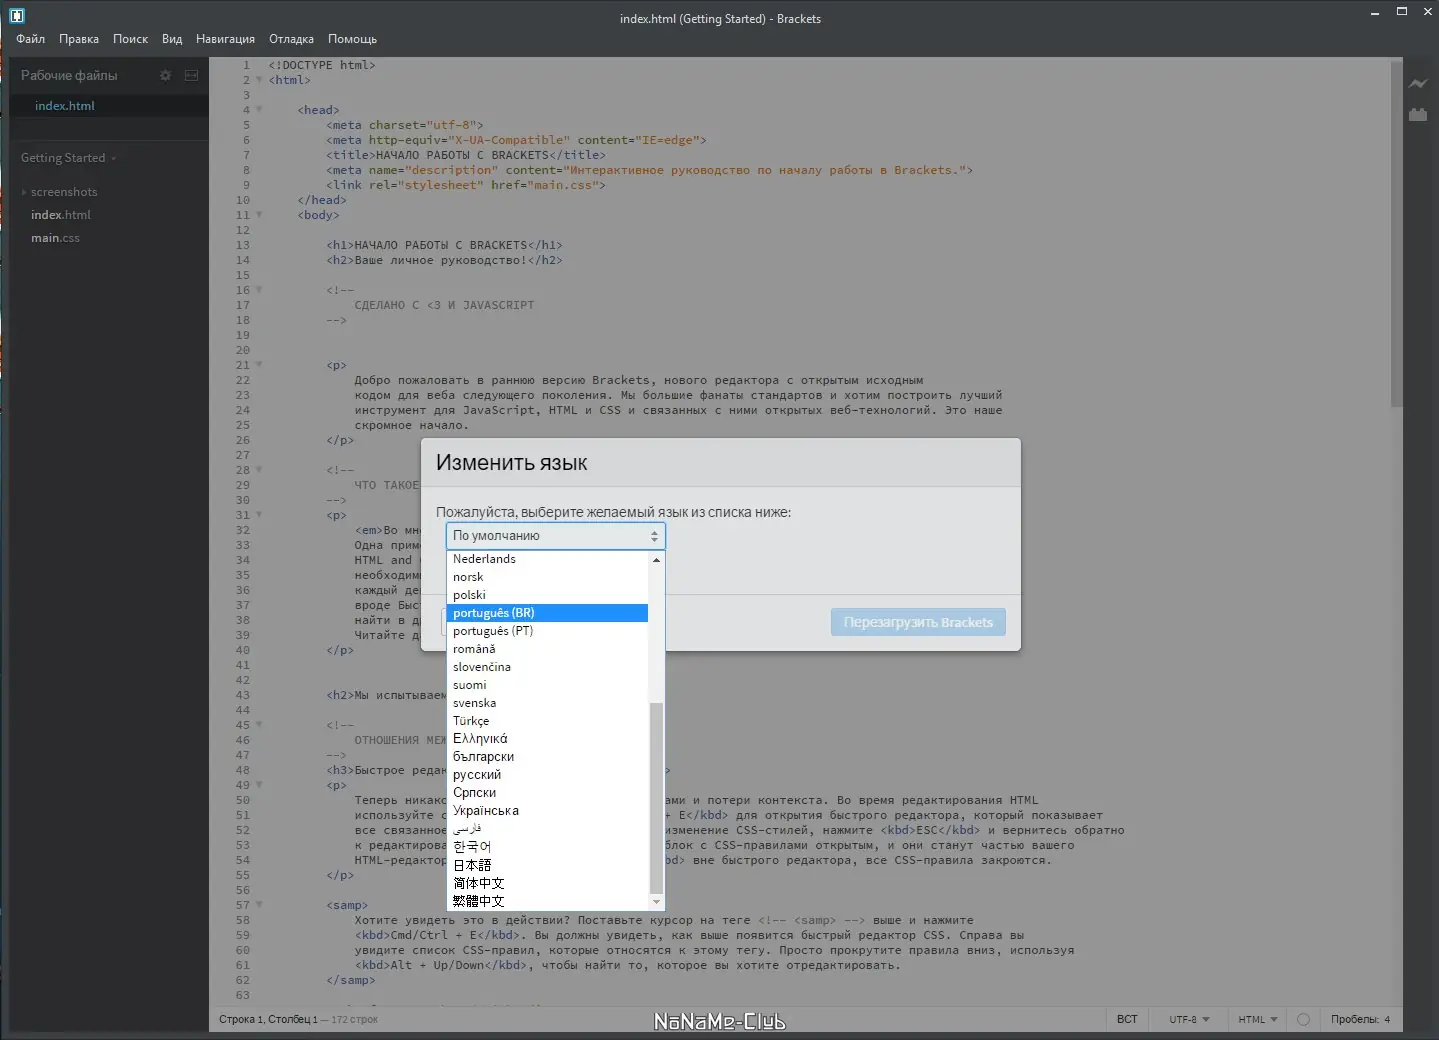
Task: Click the language list scrollbar up arrow
Action: click(656, 559)
